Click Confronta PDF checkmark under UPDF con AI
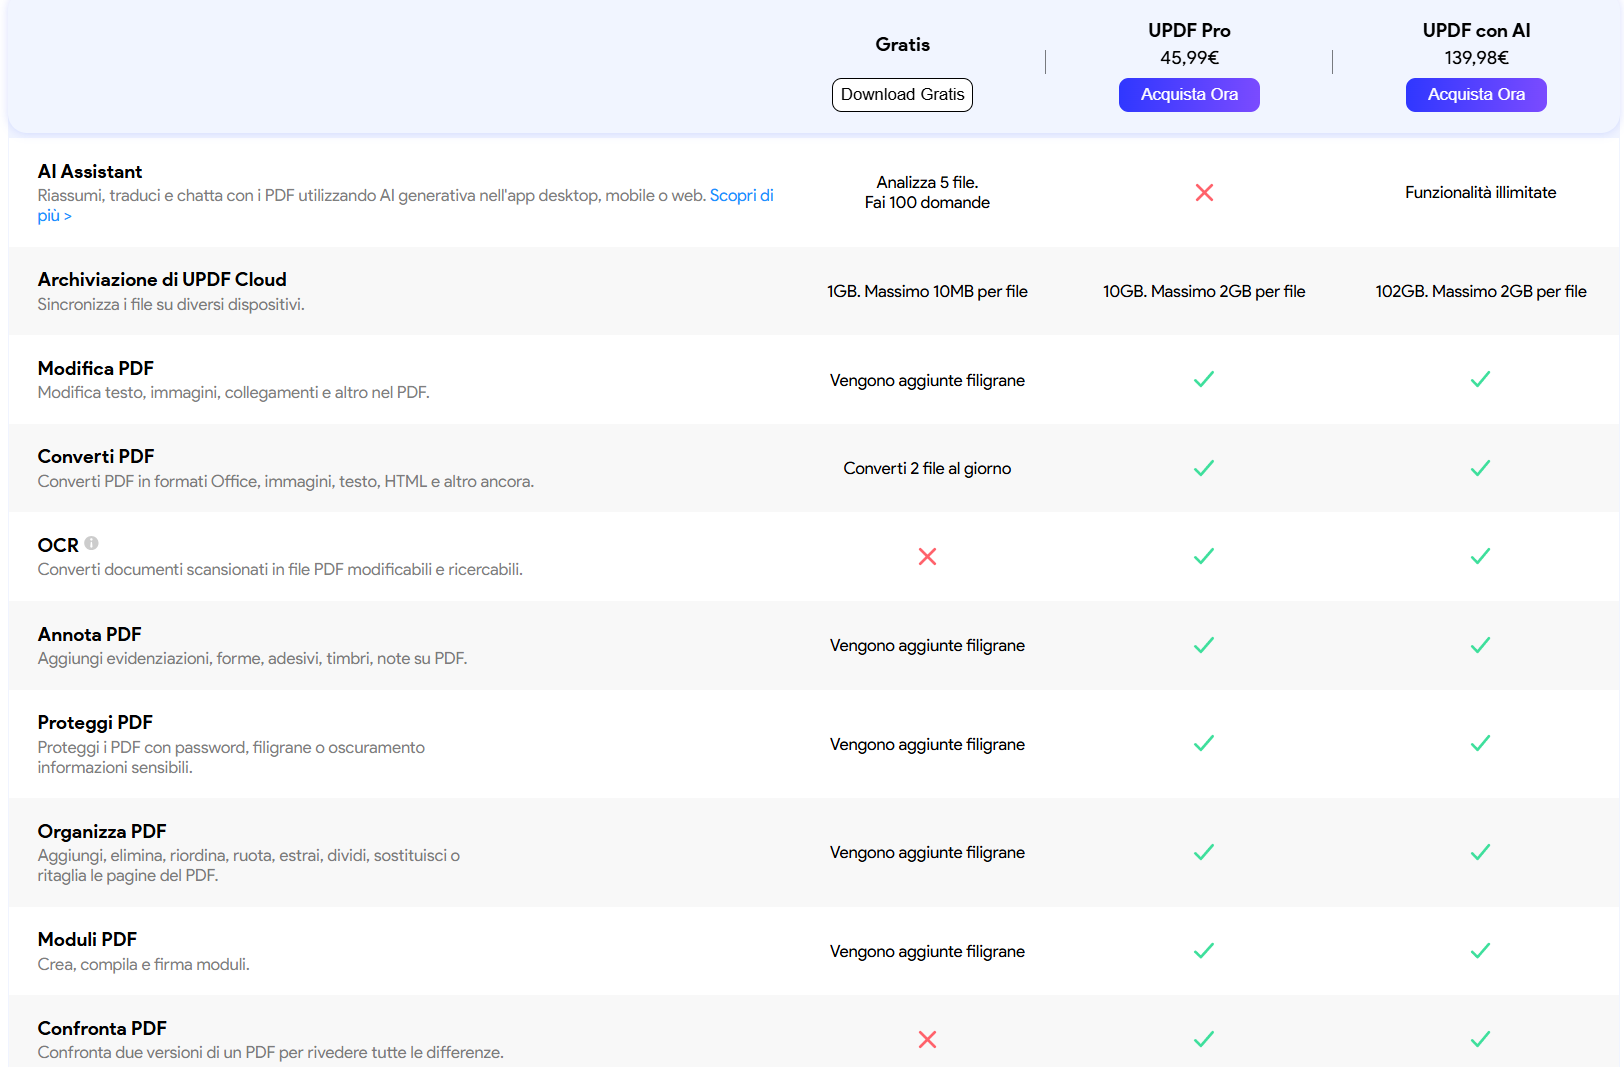Screen dimensions: 1624x1067 click(x=1480, y=1039)
